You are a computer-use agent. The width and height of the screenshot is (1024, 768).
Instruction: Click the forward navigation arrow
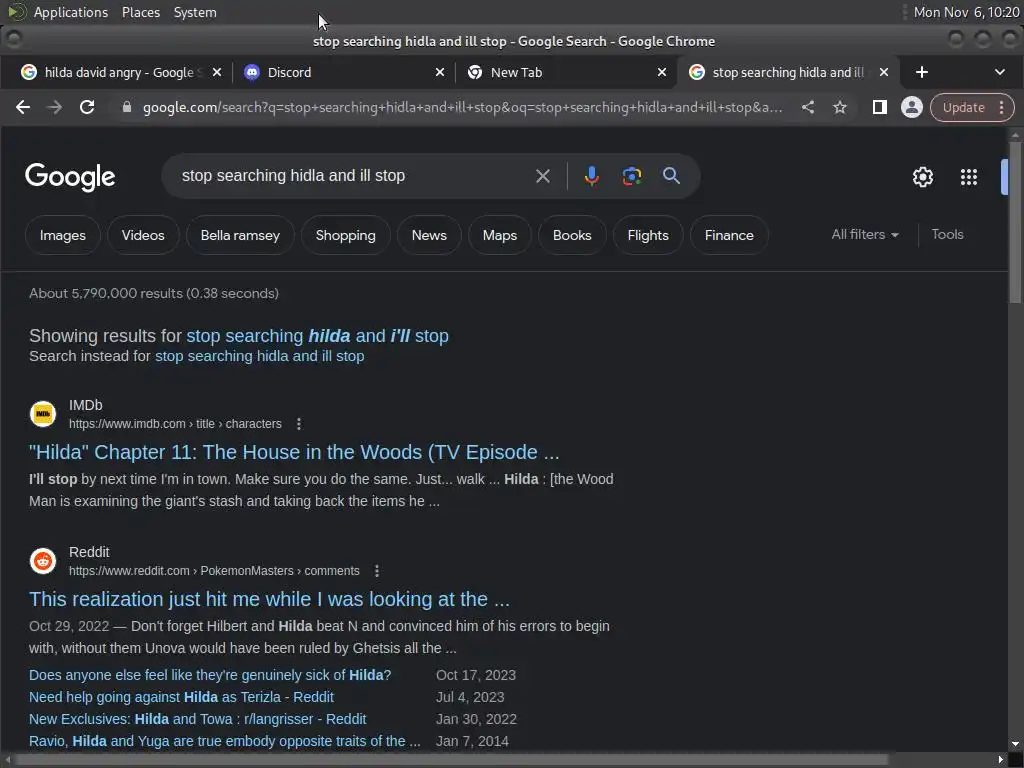[x=55, y=107]
